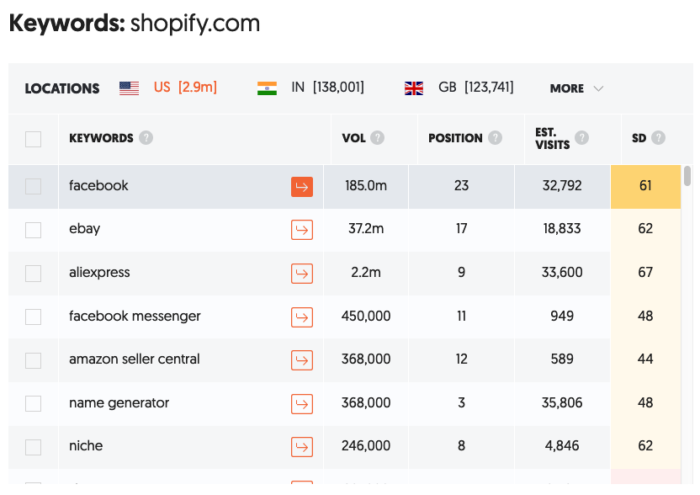
Task: Click help icon next to POSITION
Action: (x=495, y=138)
